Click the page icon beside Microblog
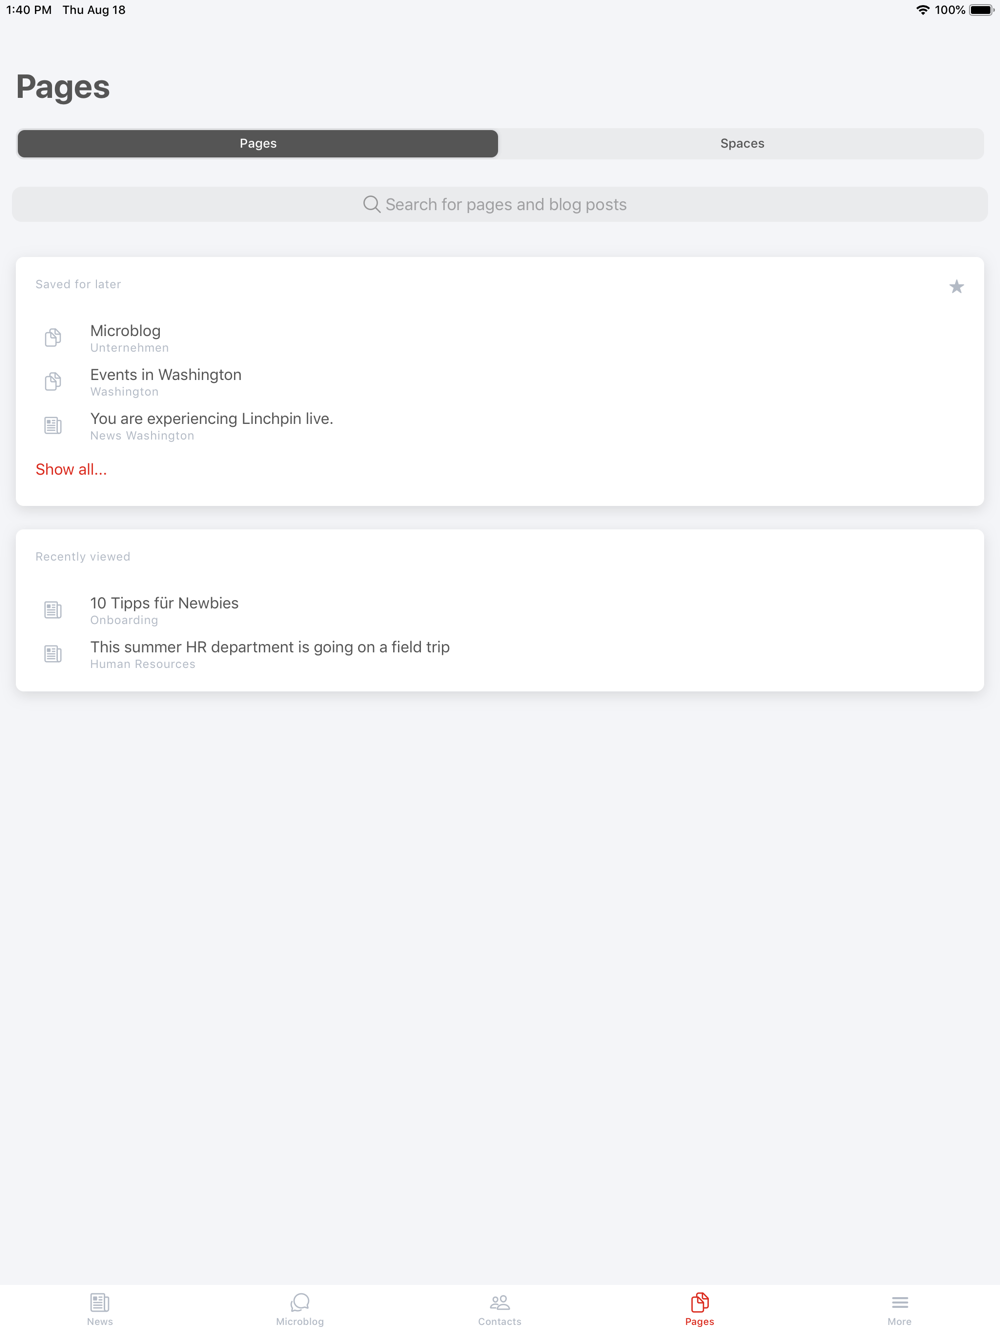This screenshot has height=1334, width=1000. [53, 338]
